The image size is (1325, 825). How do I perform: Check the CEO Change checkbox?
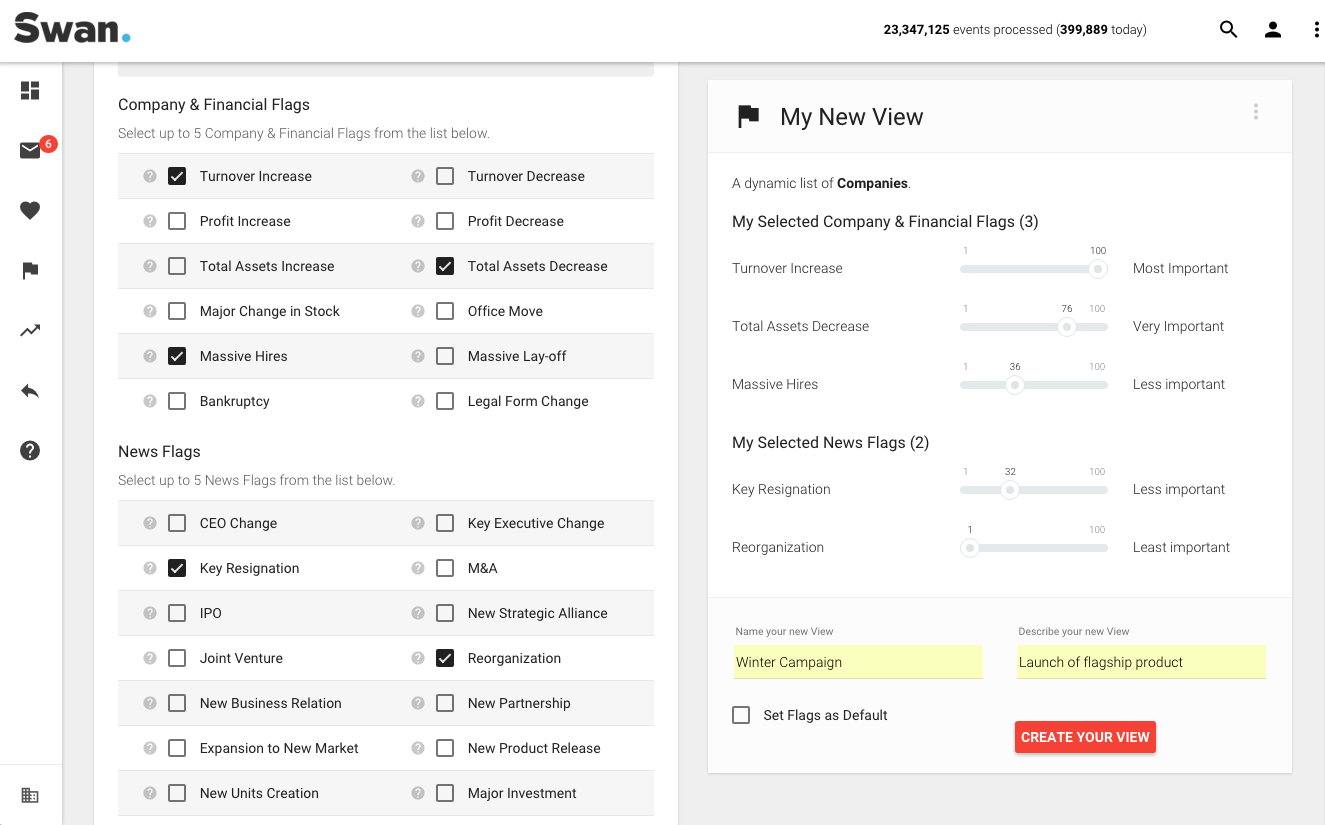177,523
